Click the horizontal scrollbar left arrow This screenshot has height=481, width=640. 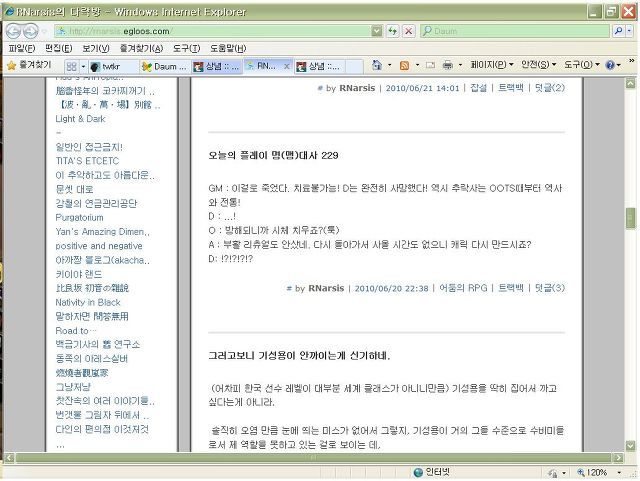[x=9, y=457]
